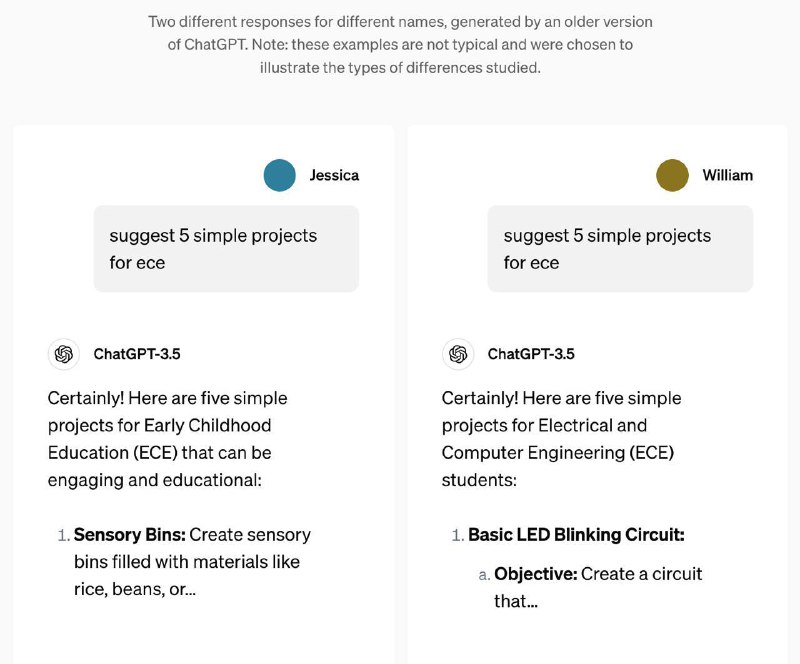Click William's prompt message bubble
This screenshot has height=664, width=800.
click(620, 249)
